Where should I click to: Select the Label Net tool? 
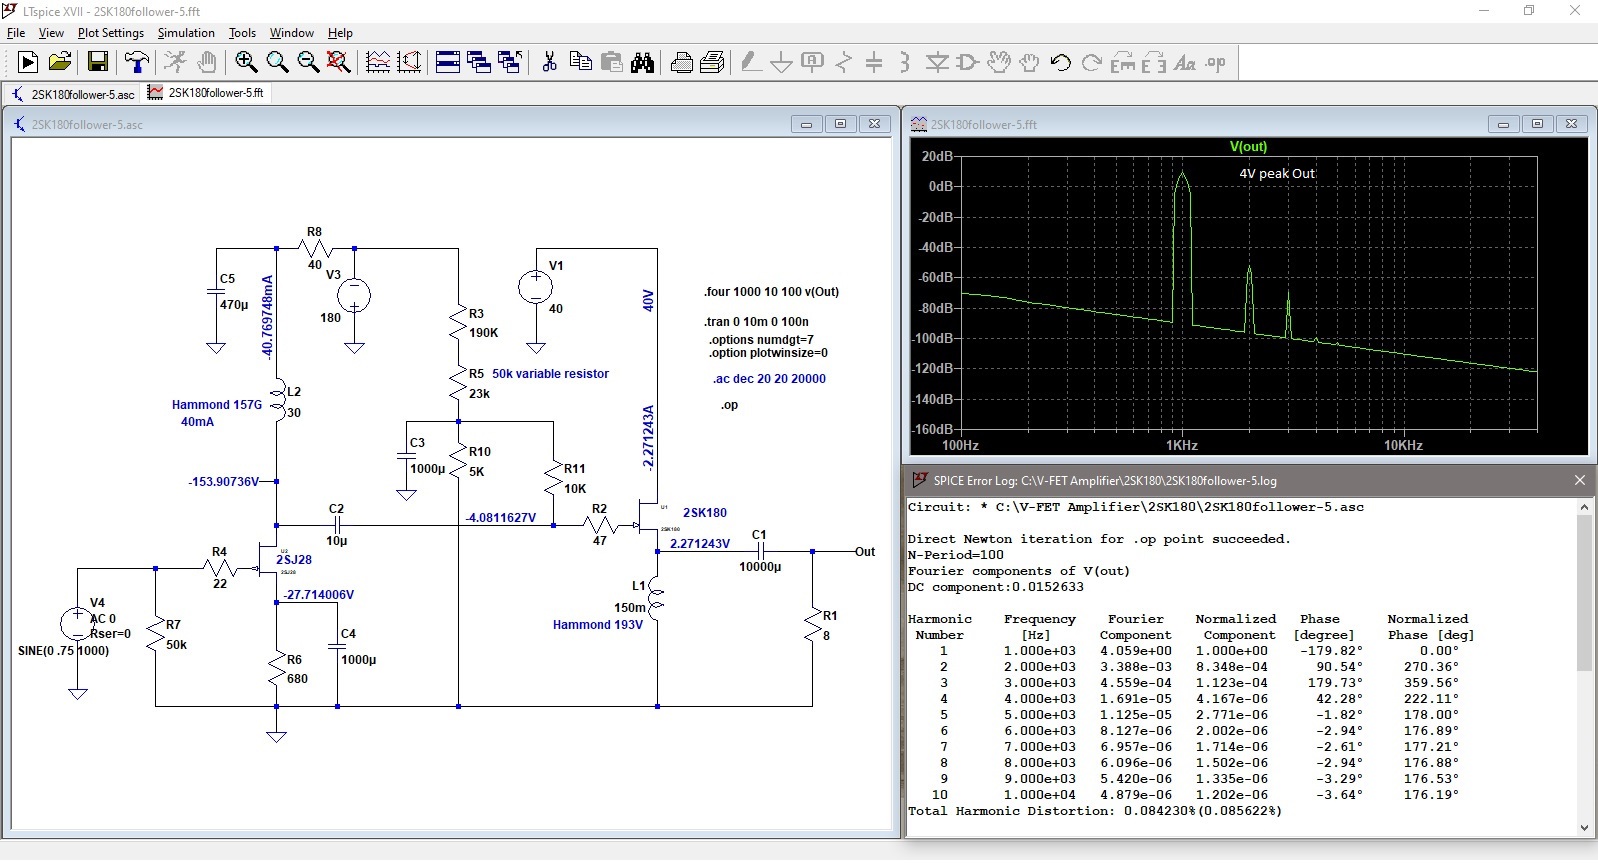[x=812, y=62]
